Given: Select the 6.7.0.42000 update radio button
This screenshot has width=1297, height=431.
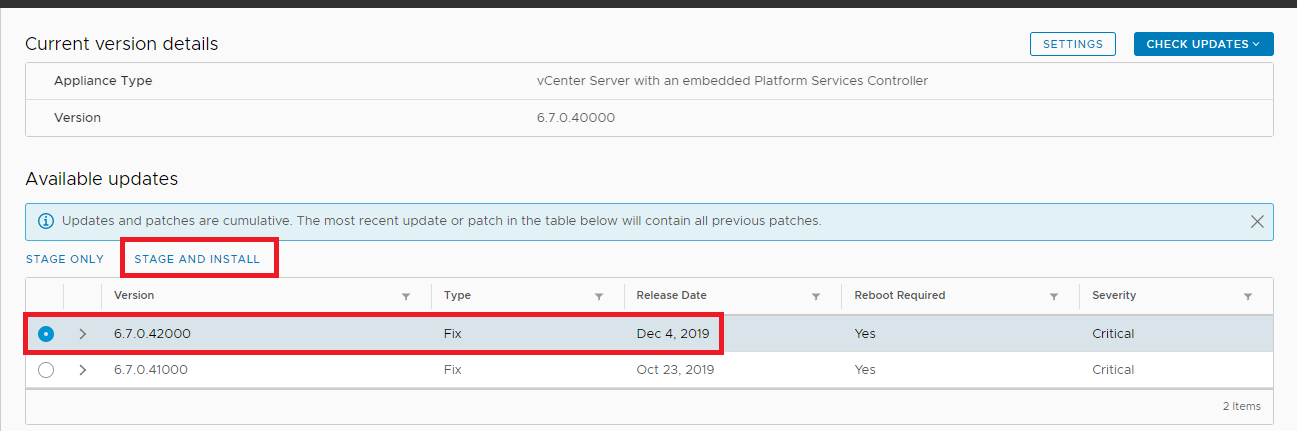Looking at the screenshot, I should tap(46, 334).
